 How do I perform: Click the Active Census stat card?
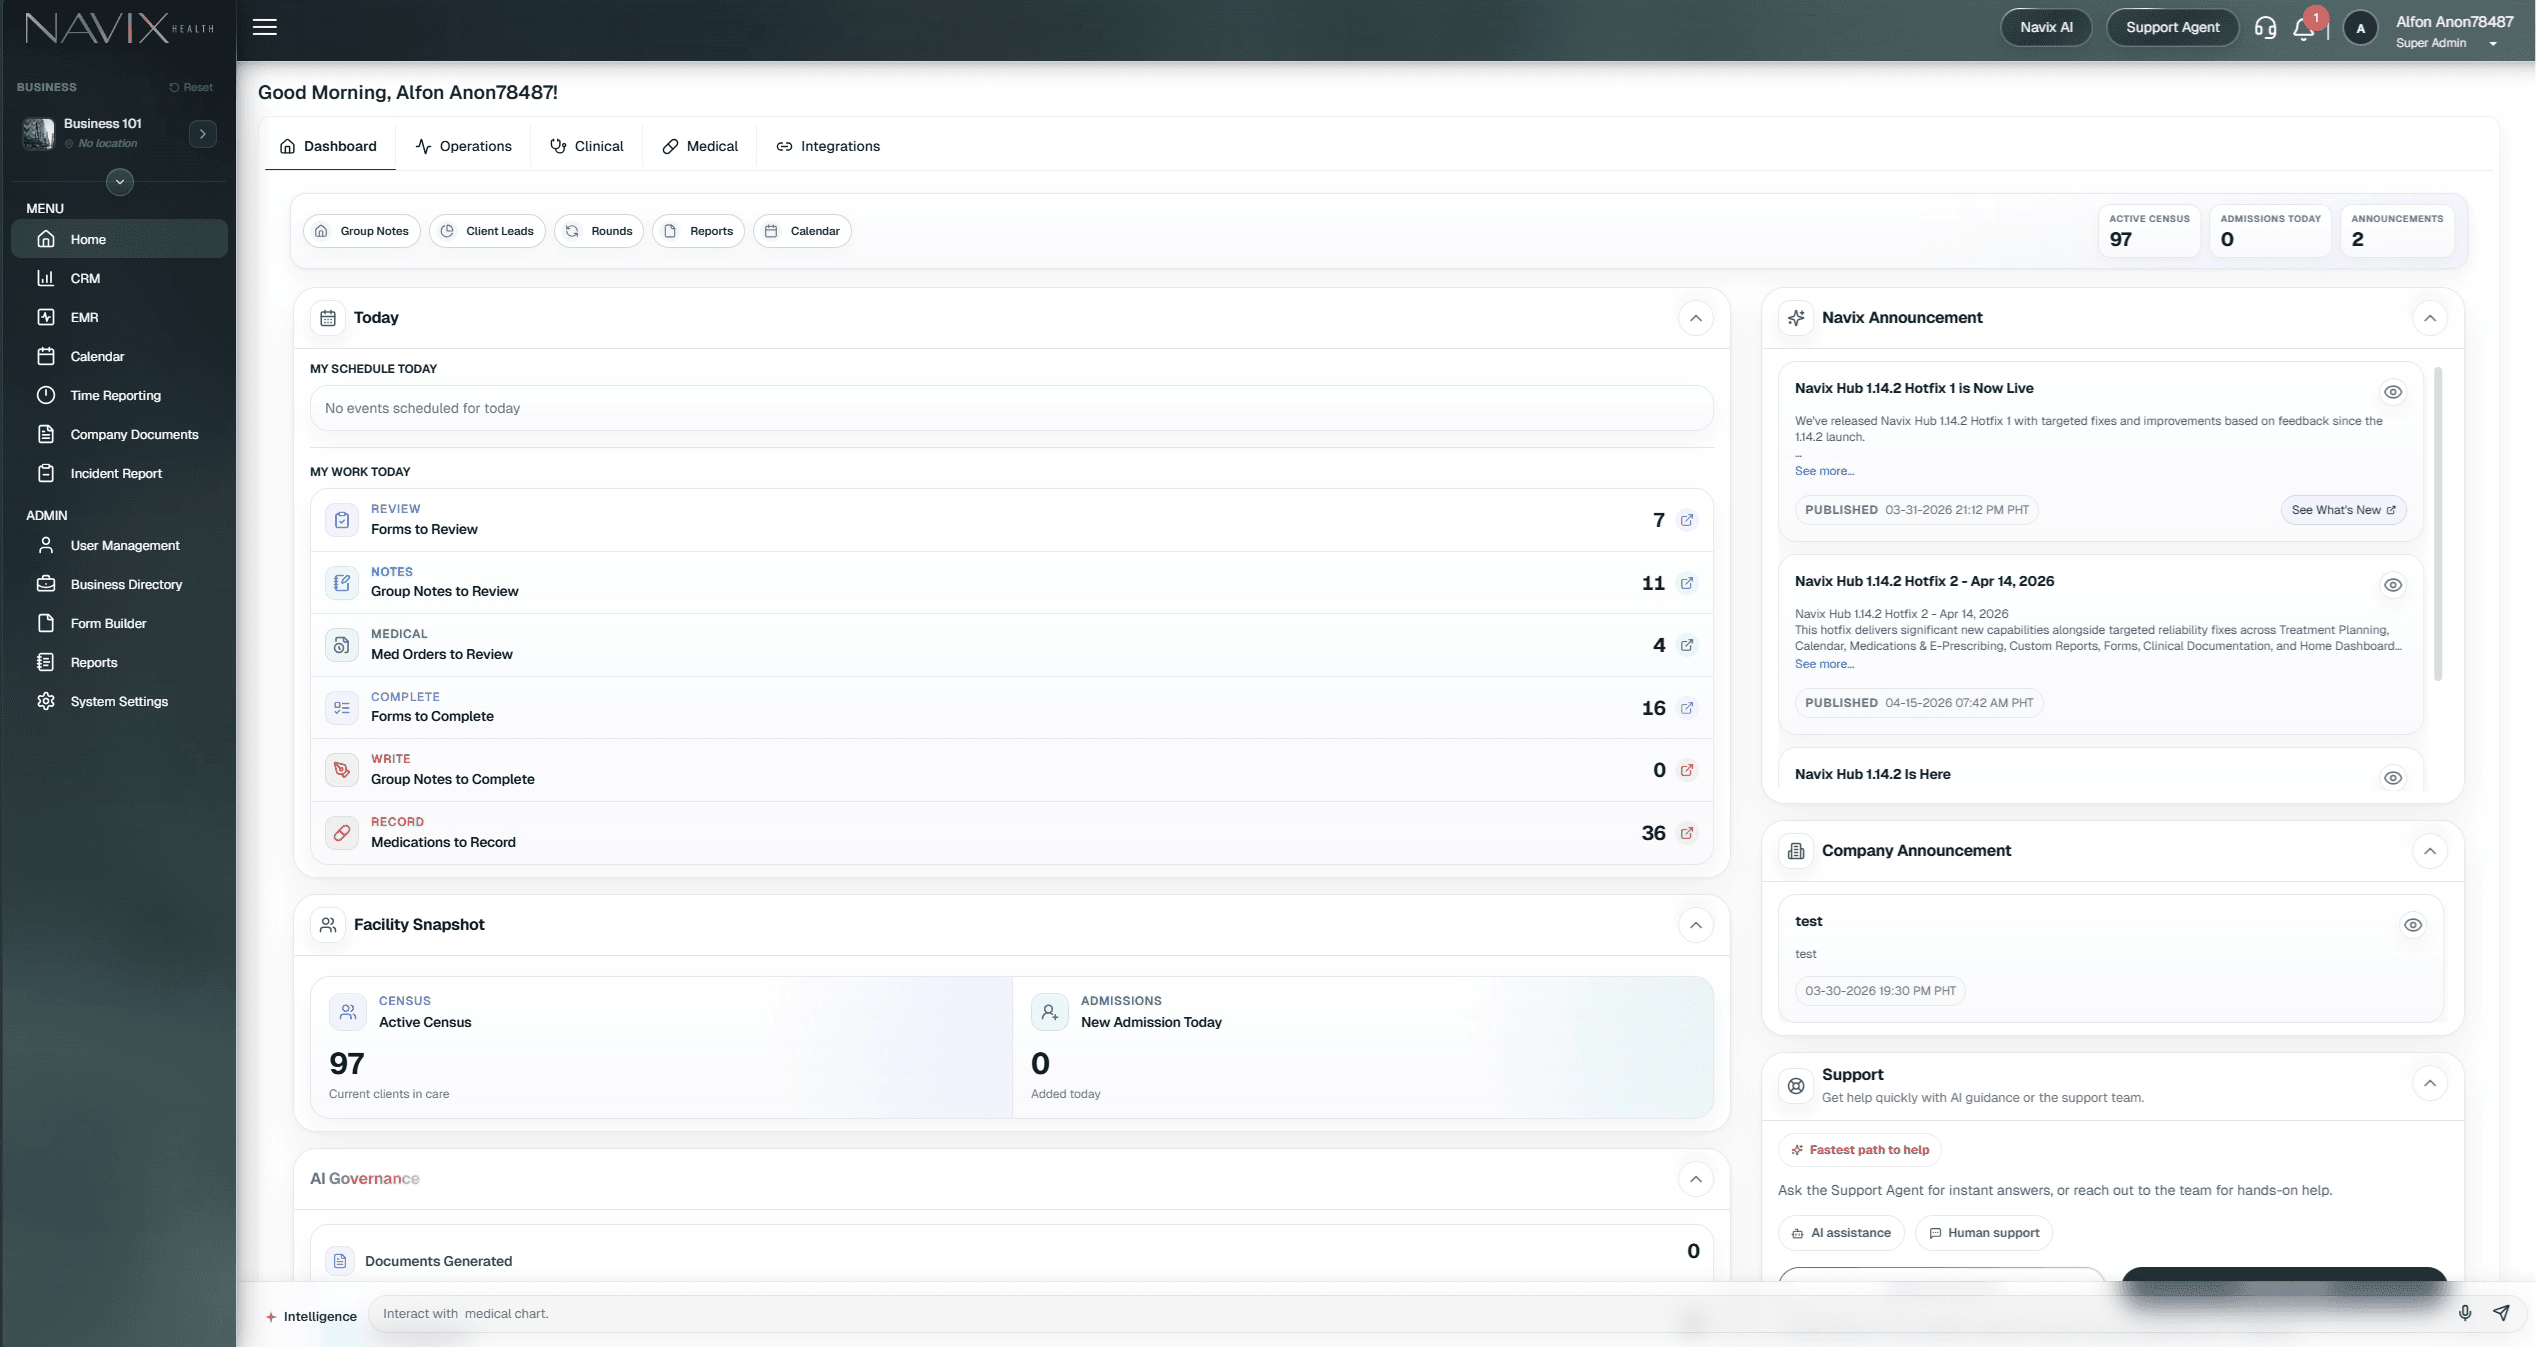pyautogui.click(x=2149, y=231)
